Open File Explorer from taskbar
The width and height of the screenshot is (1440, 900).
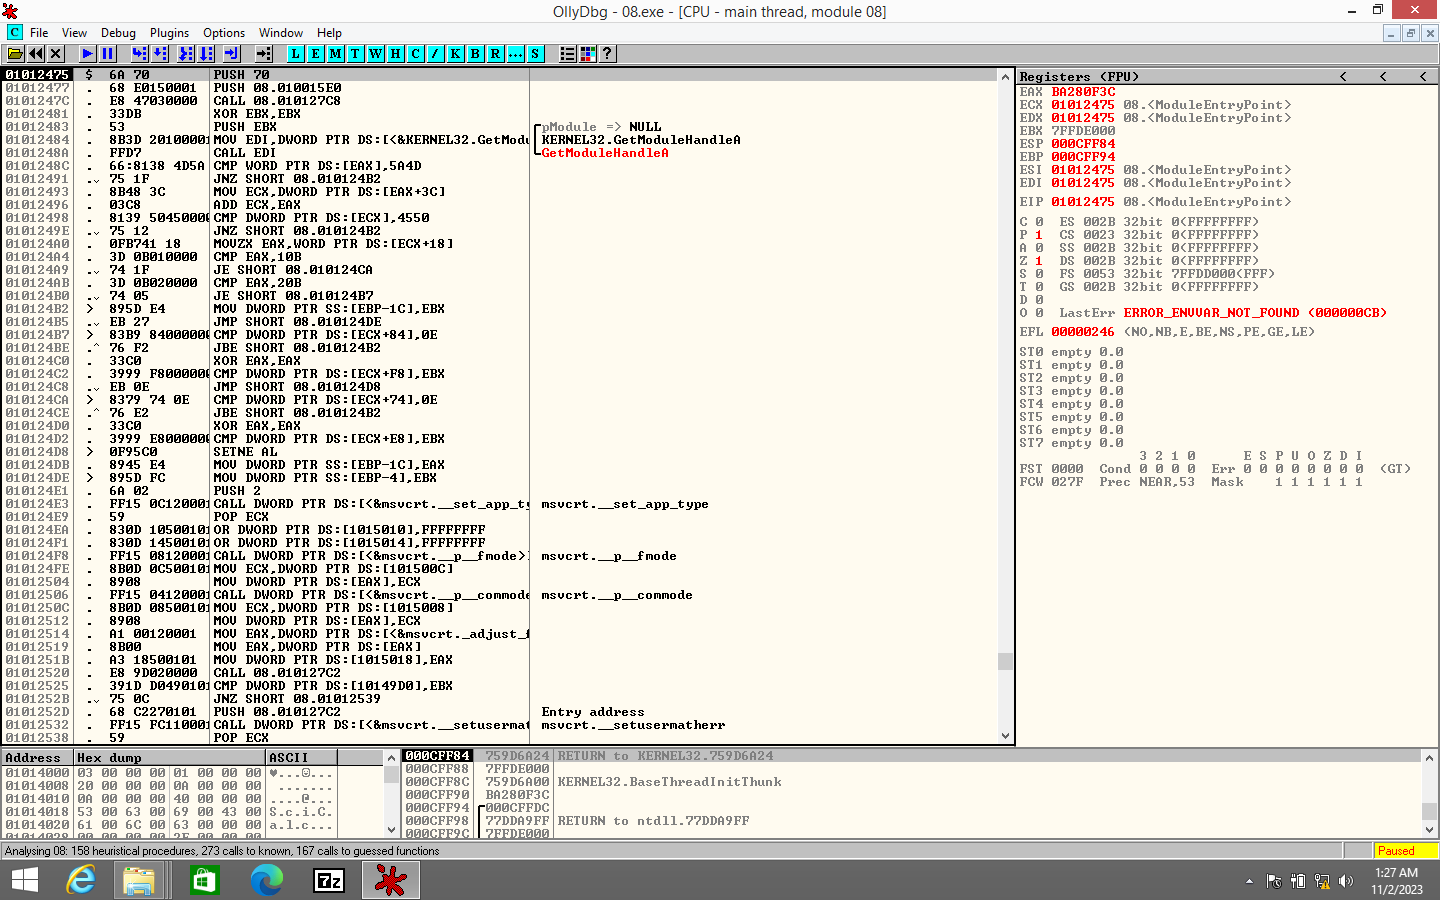[139, 880]
